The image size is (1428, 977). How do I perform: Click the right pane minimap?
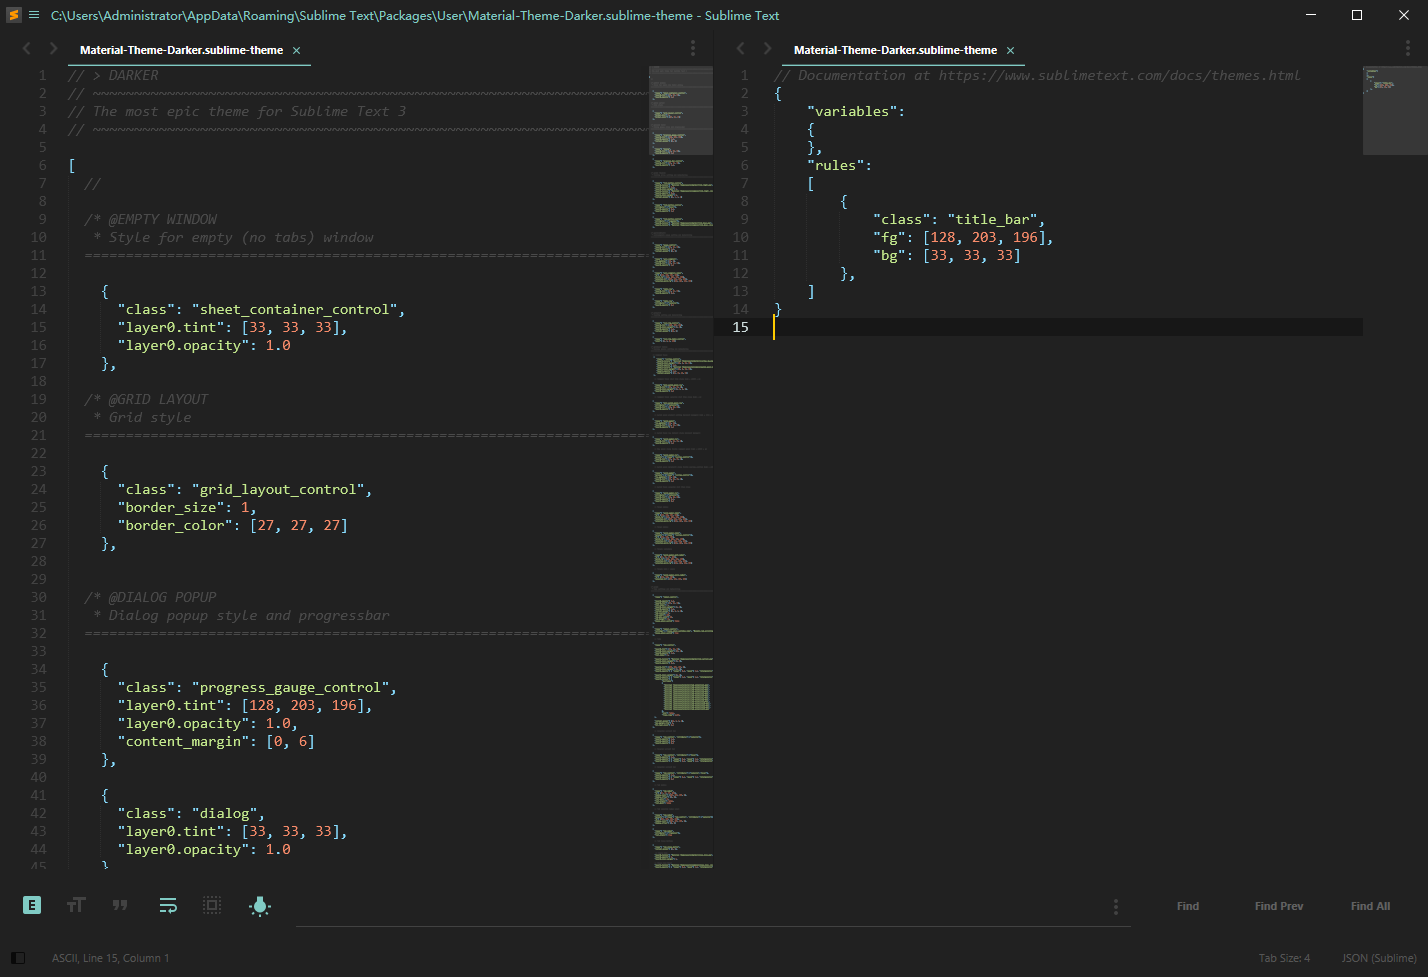1395,110
